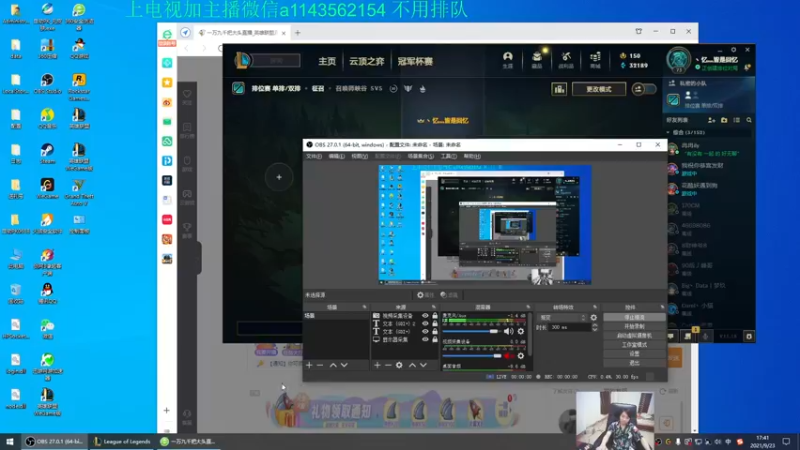This screenshot has width=800, height=450.
Task: Click League add friend icon
Action: click(711, 120)
